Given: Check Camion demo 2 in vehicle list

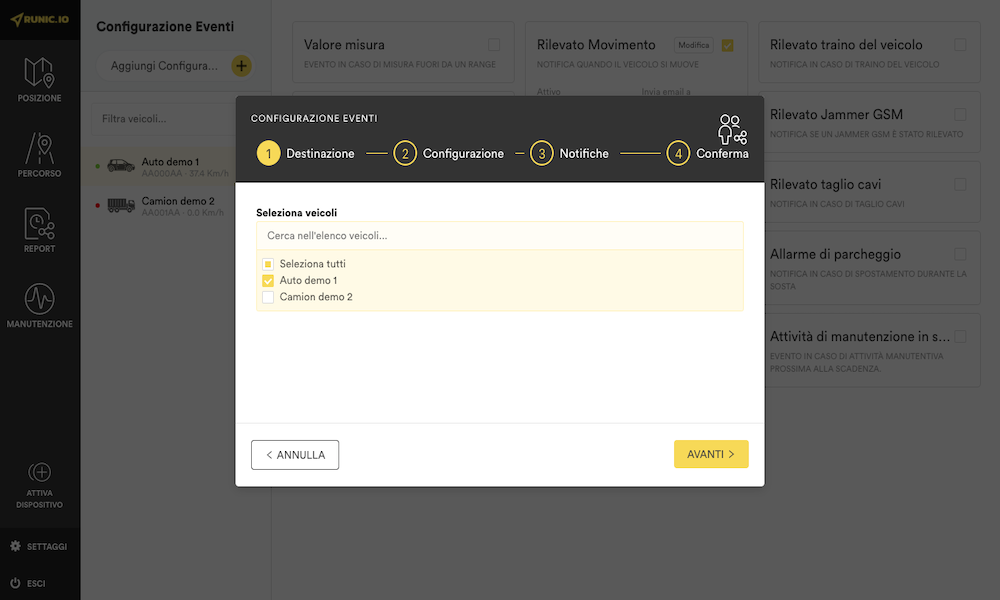Looking at the screenshot, I should tap(268, 297).
